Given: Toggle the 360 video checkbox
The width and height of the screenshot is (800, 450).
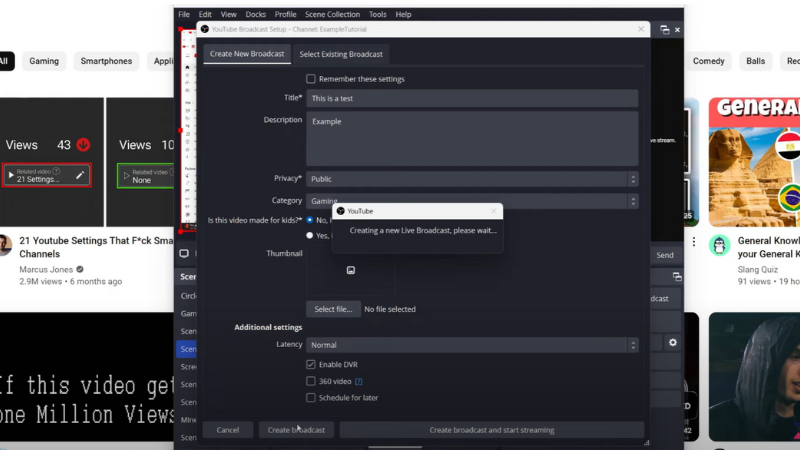Looking at the screenshot, I should pyautogui.click(x=311, y=381).
